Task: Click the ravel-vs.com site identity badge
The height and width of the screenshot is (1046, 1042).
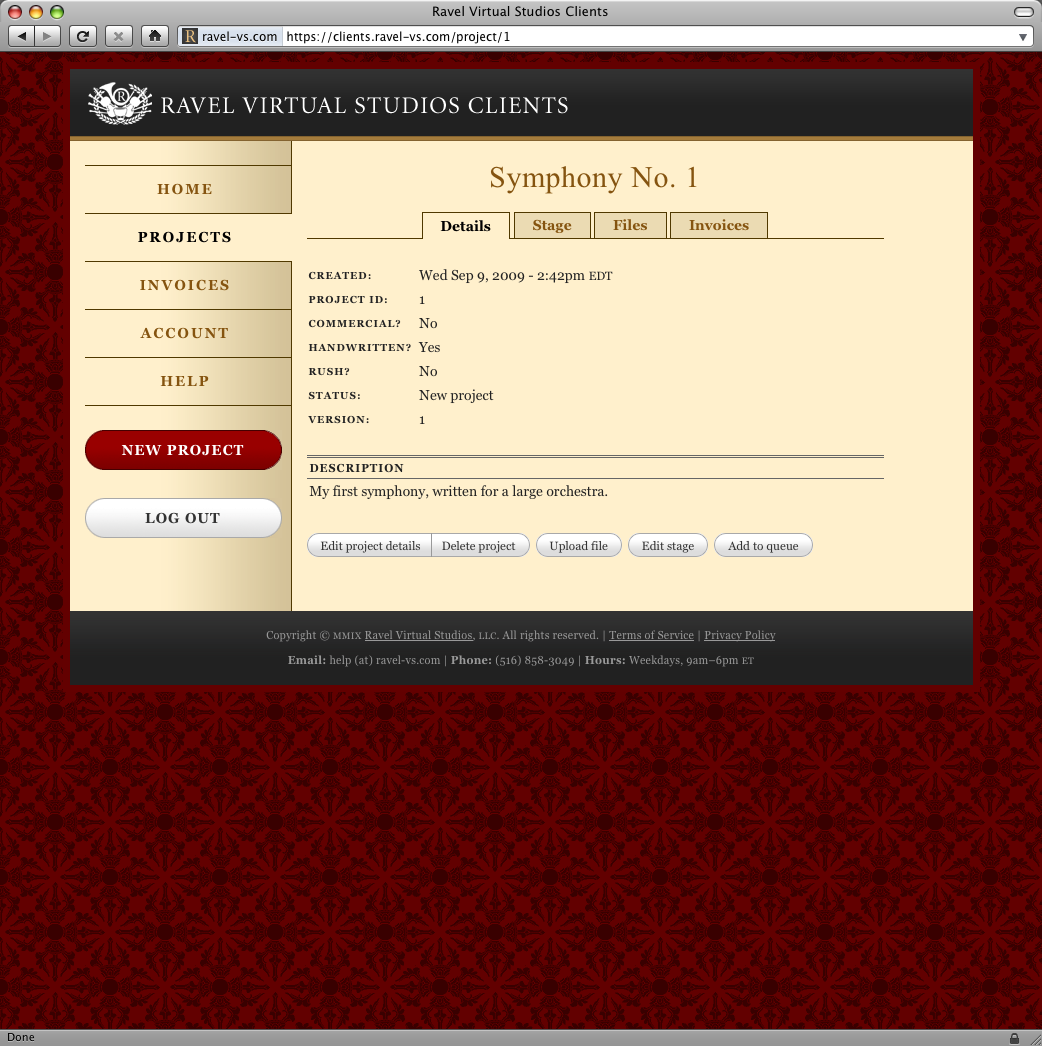Action: [x=230, y=37]
